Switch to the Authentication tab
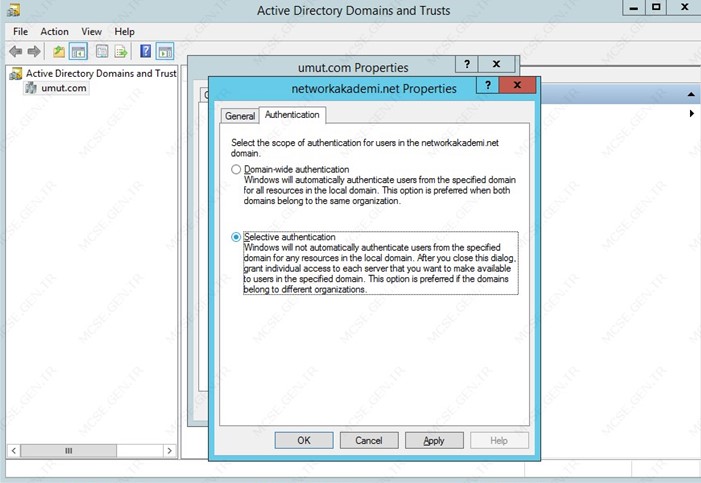The image size is (701, 483). [292, 115]
